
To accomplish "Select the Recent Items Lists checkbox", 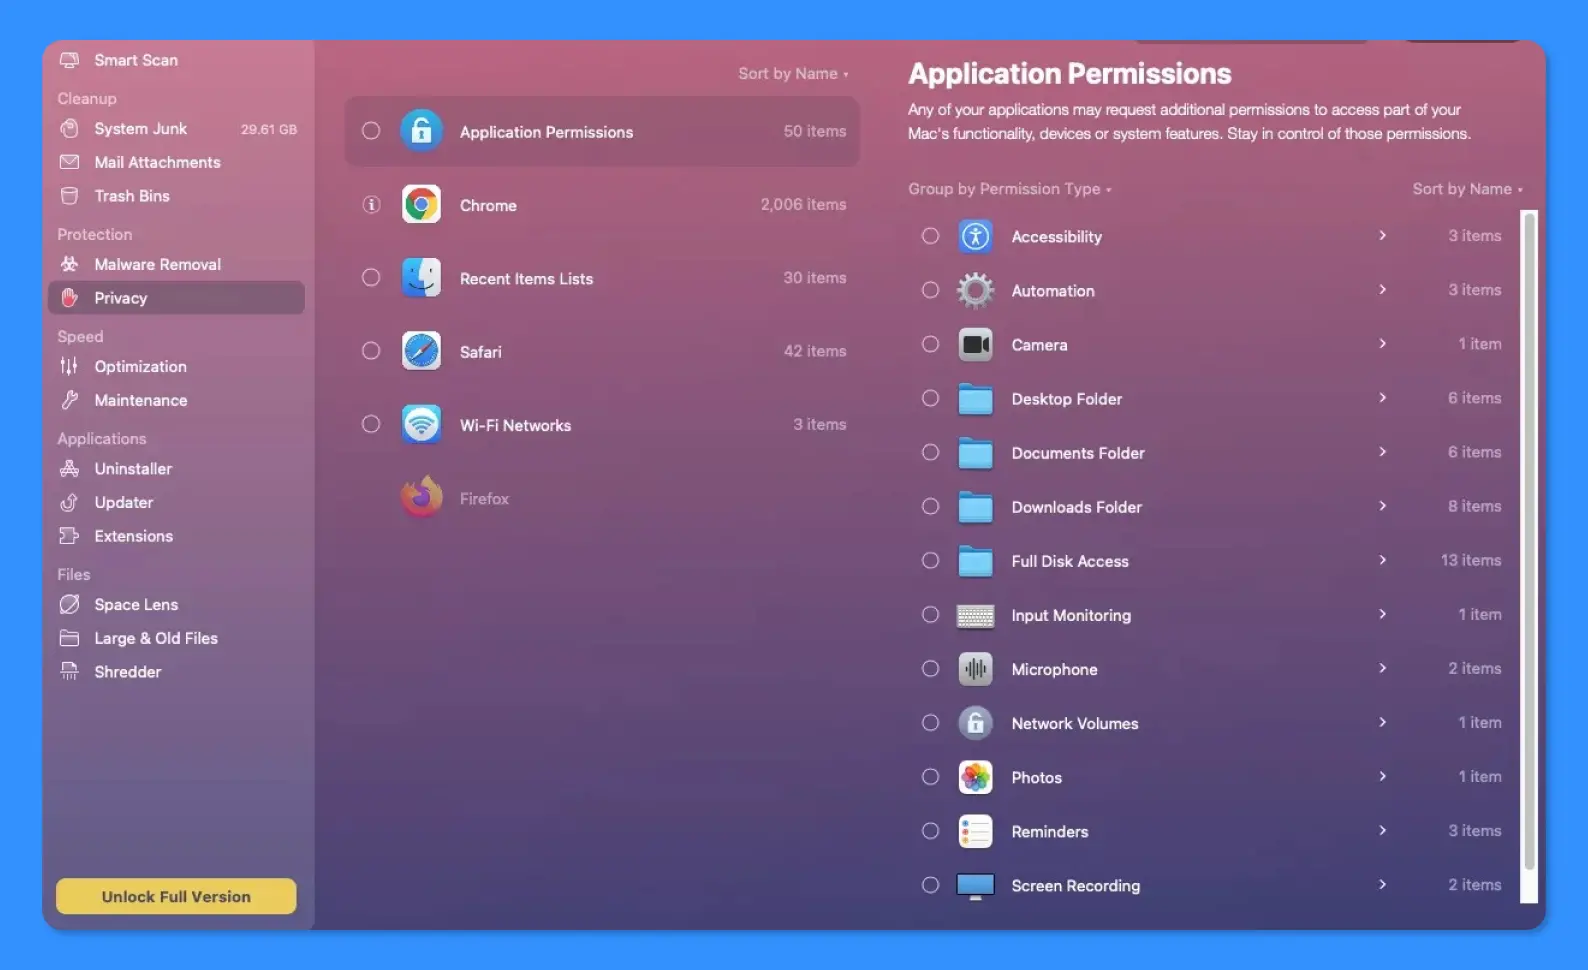I will (x=371, y=278).
